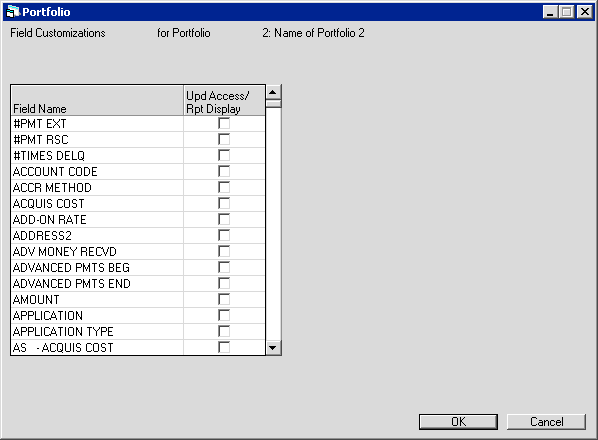Tick the ACQUIS COST checkbox

point(224,204)
